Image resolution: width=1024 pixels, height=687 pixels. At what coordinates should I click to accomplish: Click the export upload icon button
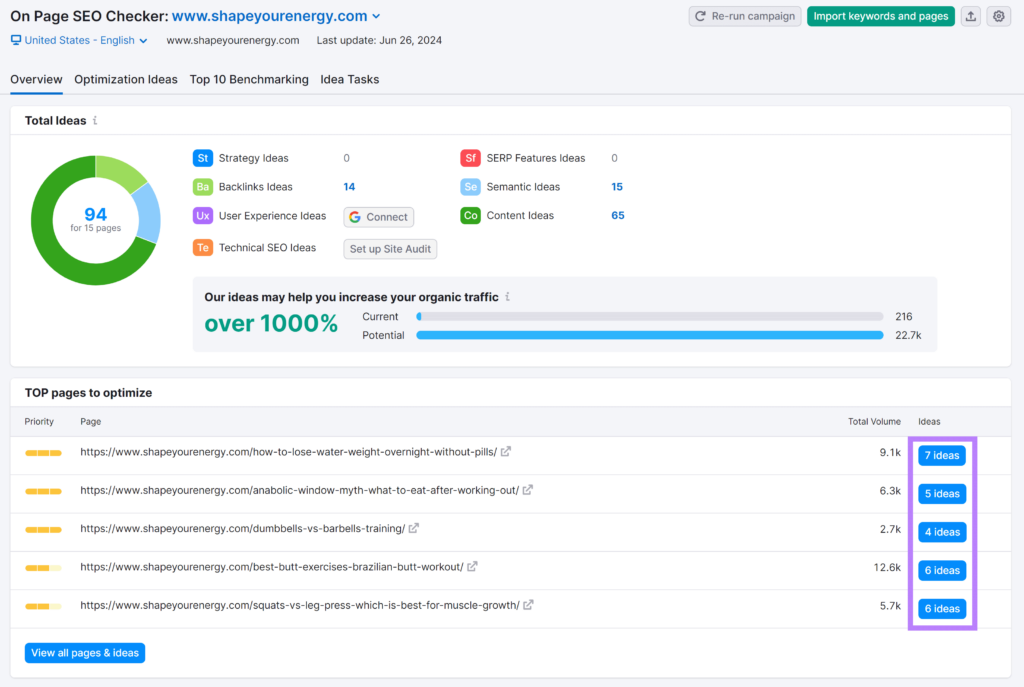pyautogui.click(x=970, y=16)
